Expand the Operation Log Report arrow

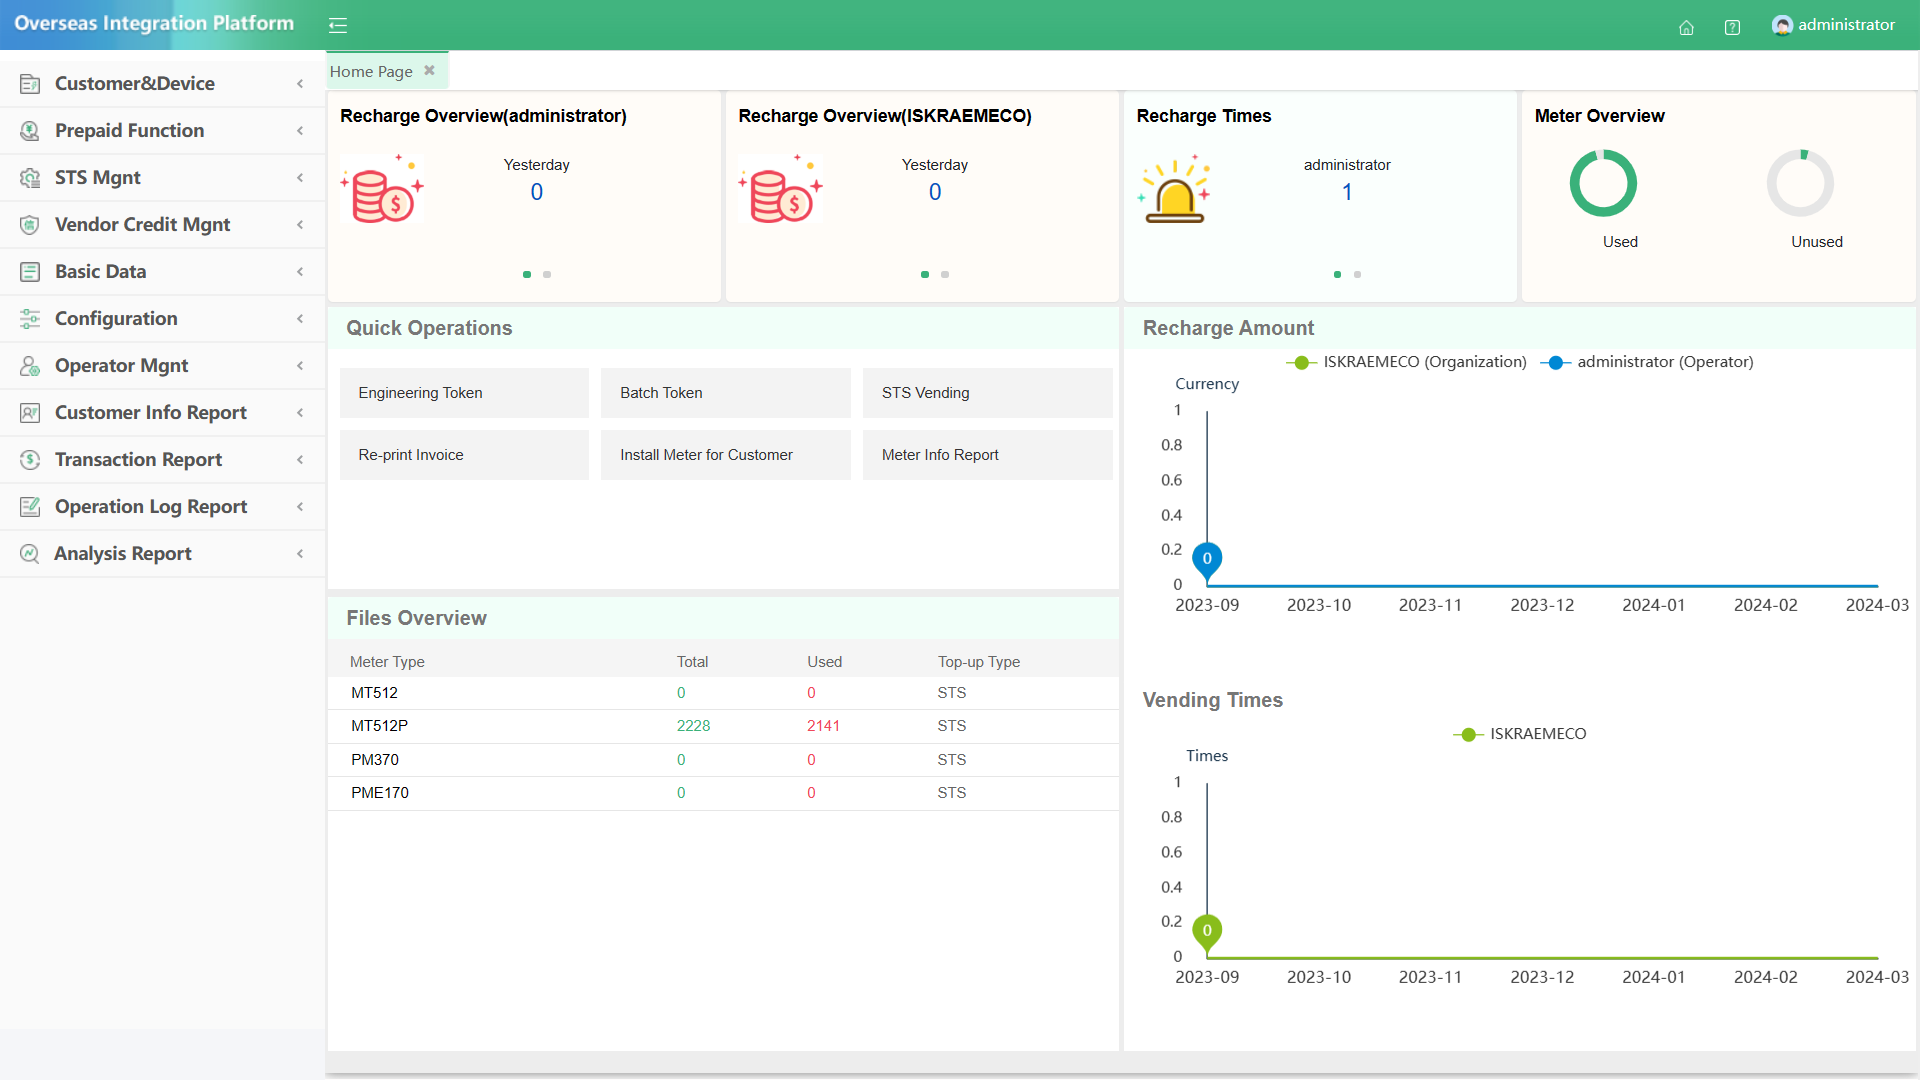(x=300, y=507)
